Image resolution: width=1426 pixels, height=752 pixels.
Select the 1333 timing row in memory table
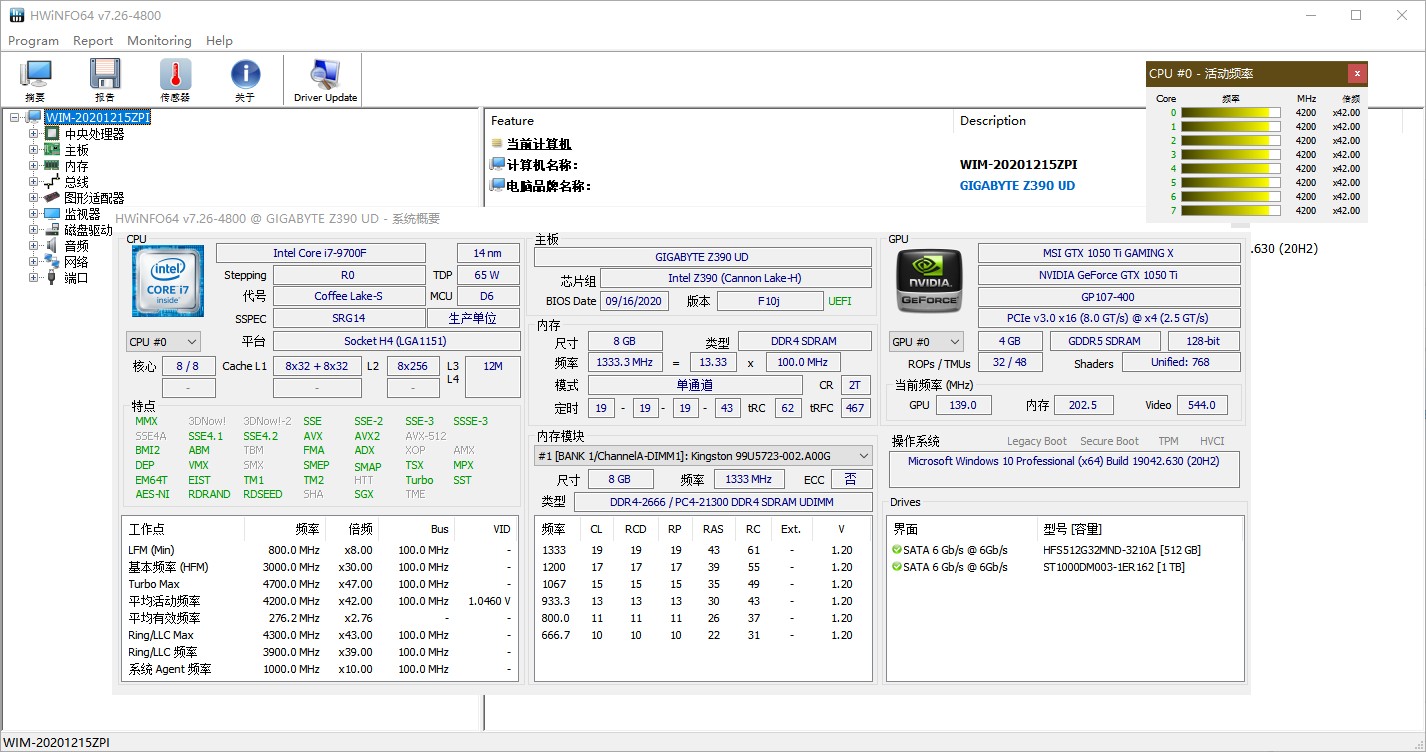coord(703,550)
